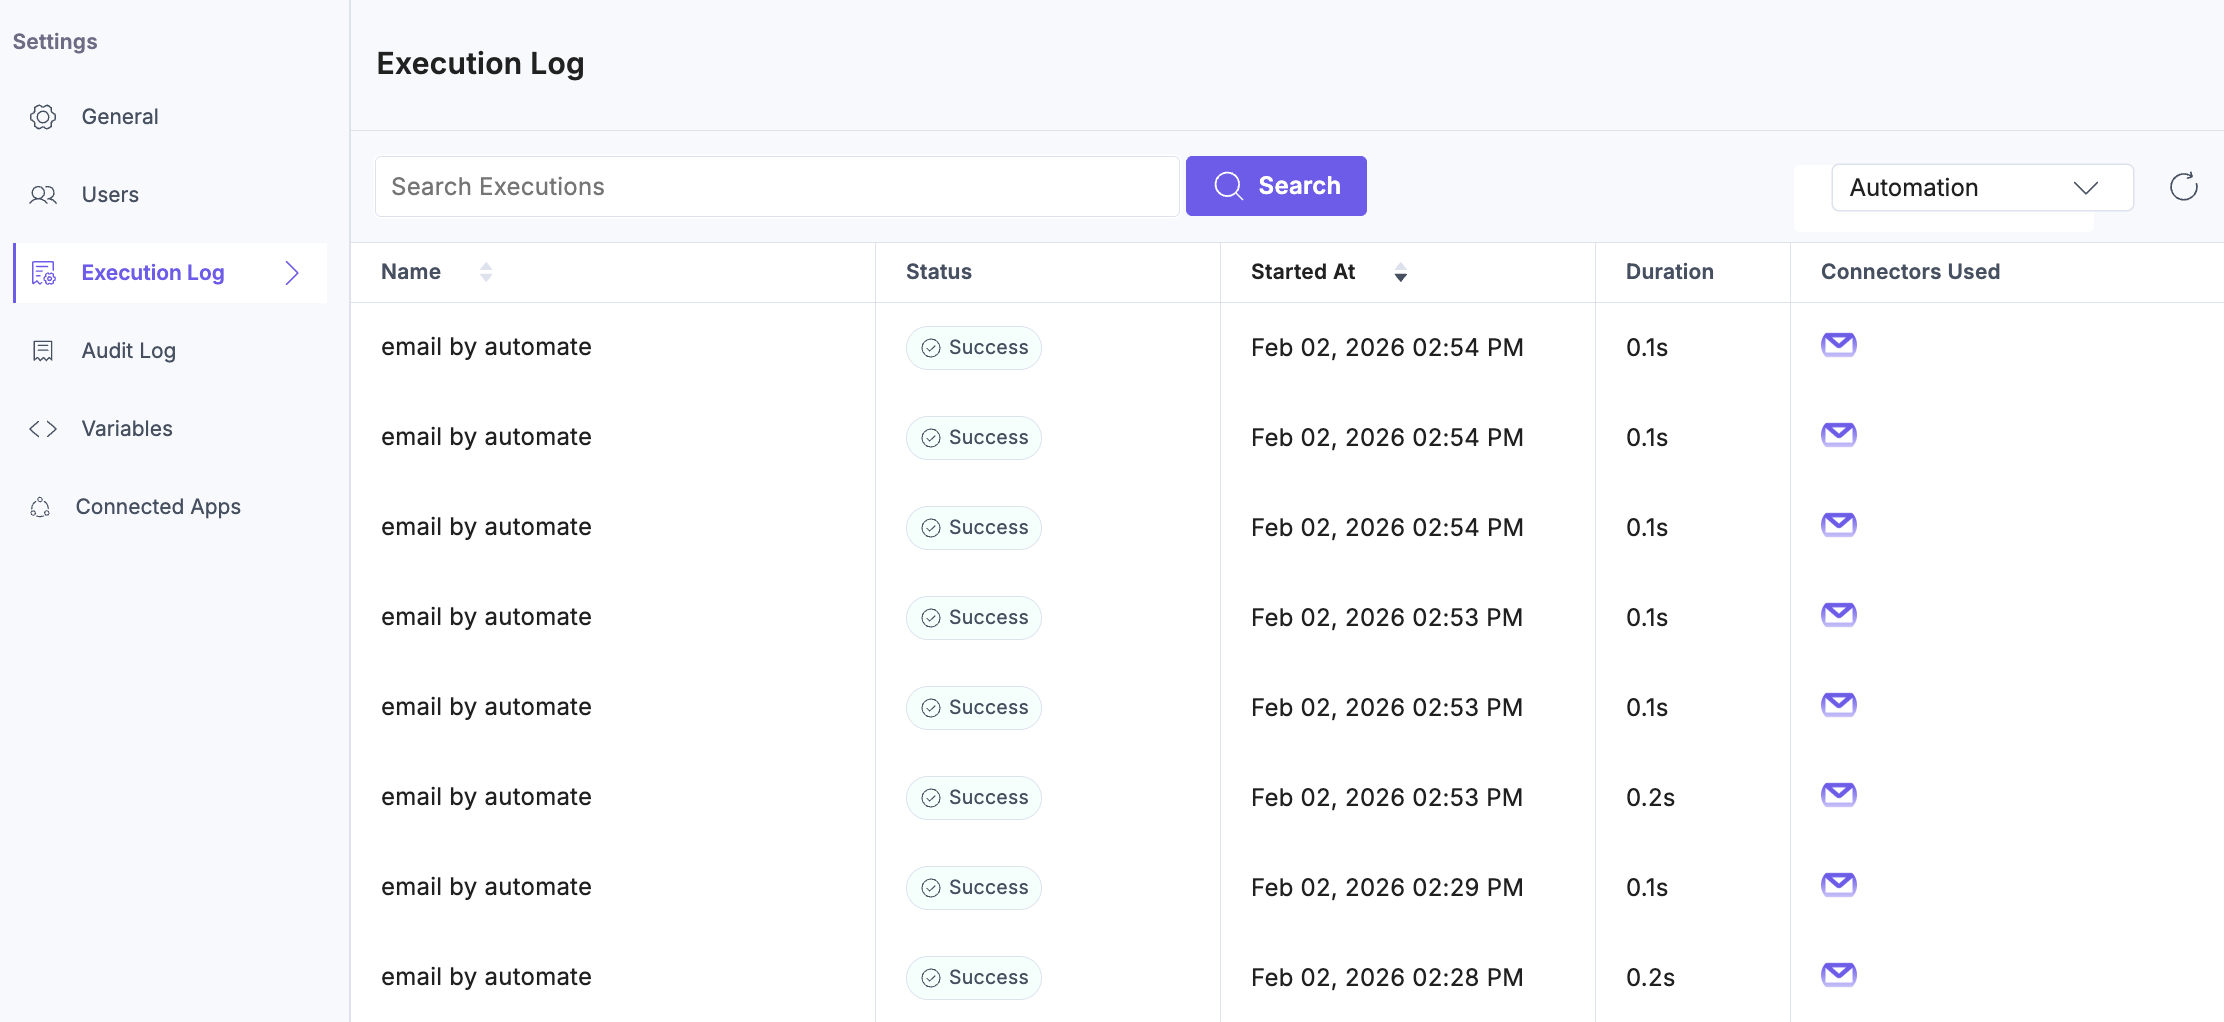The width and height of the screenshot is (2224, 1022).
Task: Click the Users sidebar icon
Action: [43, 195]
